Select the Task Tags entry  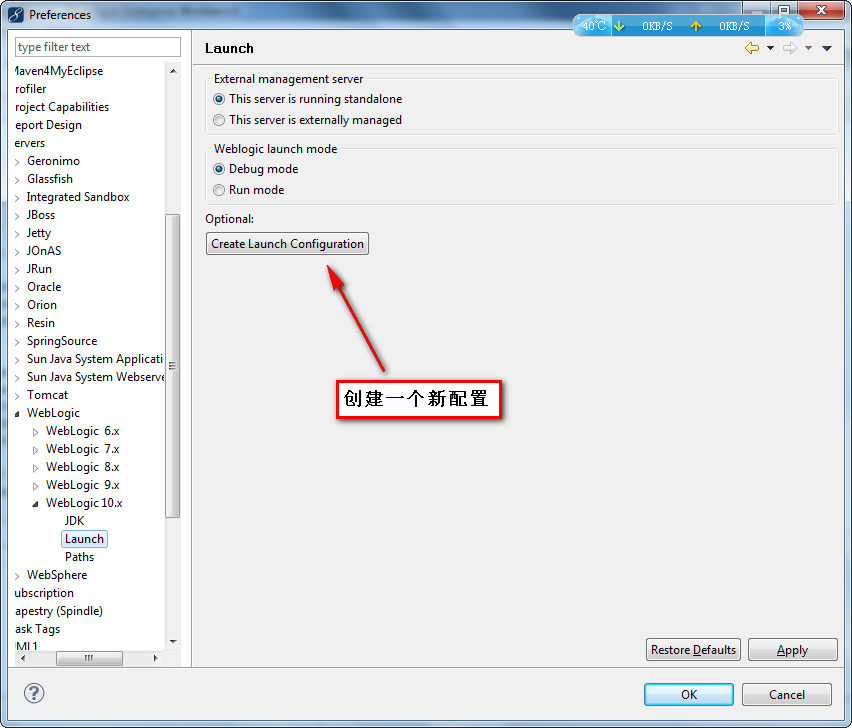37,629
